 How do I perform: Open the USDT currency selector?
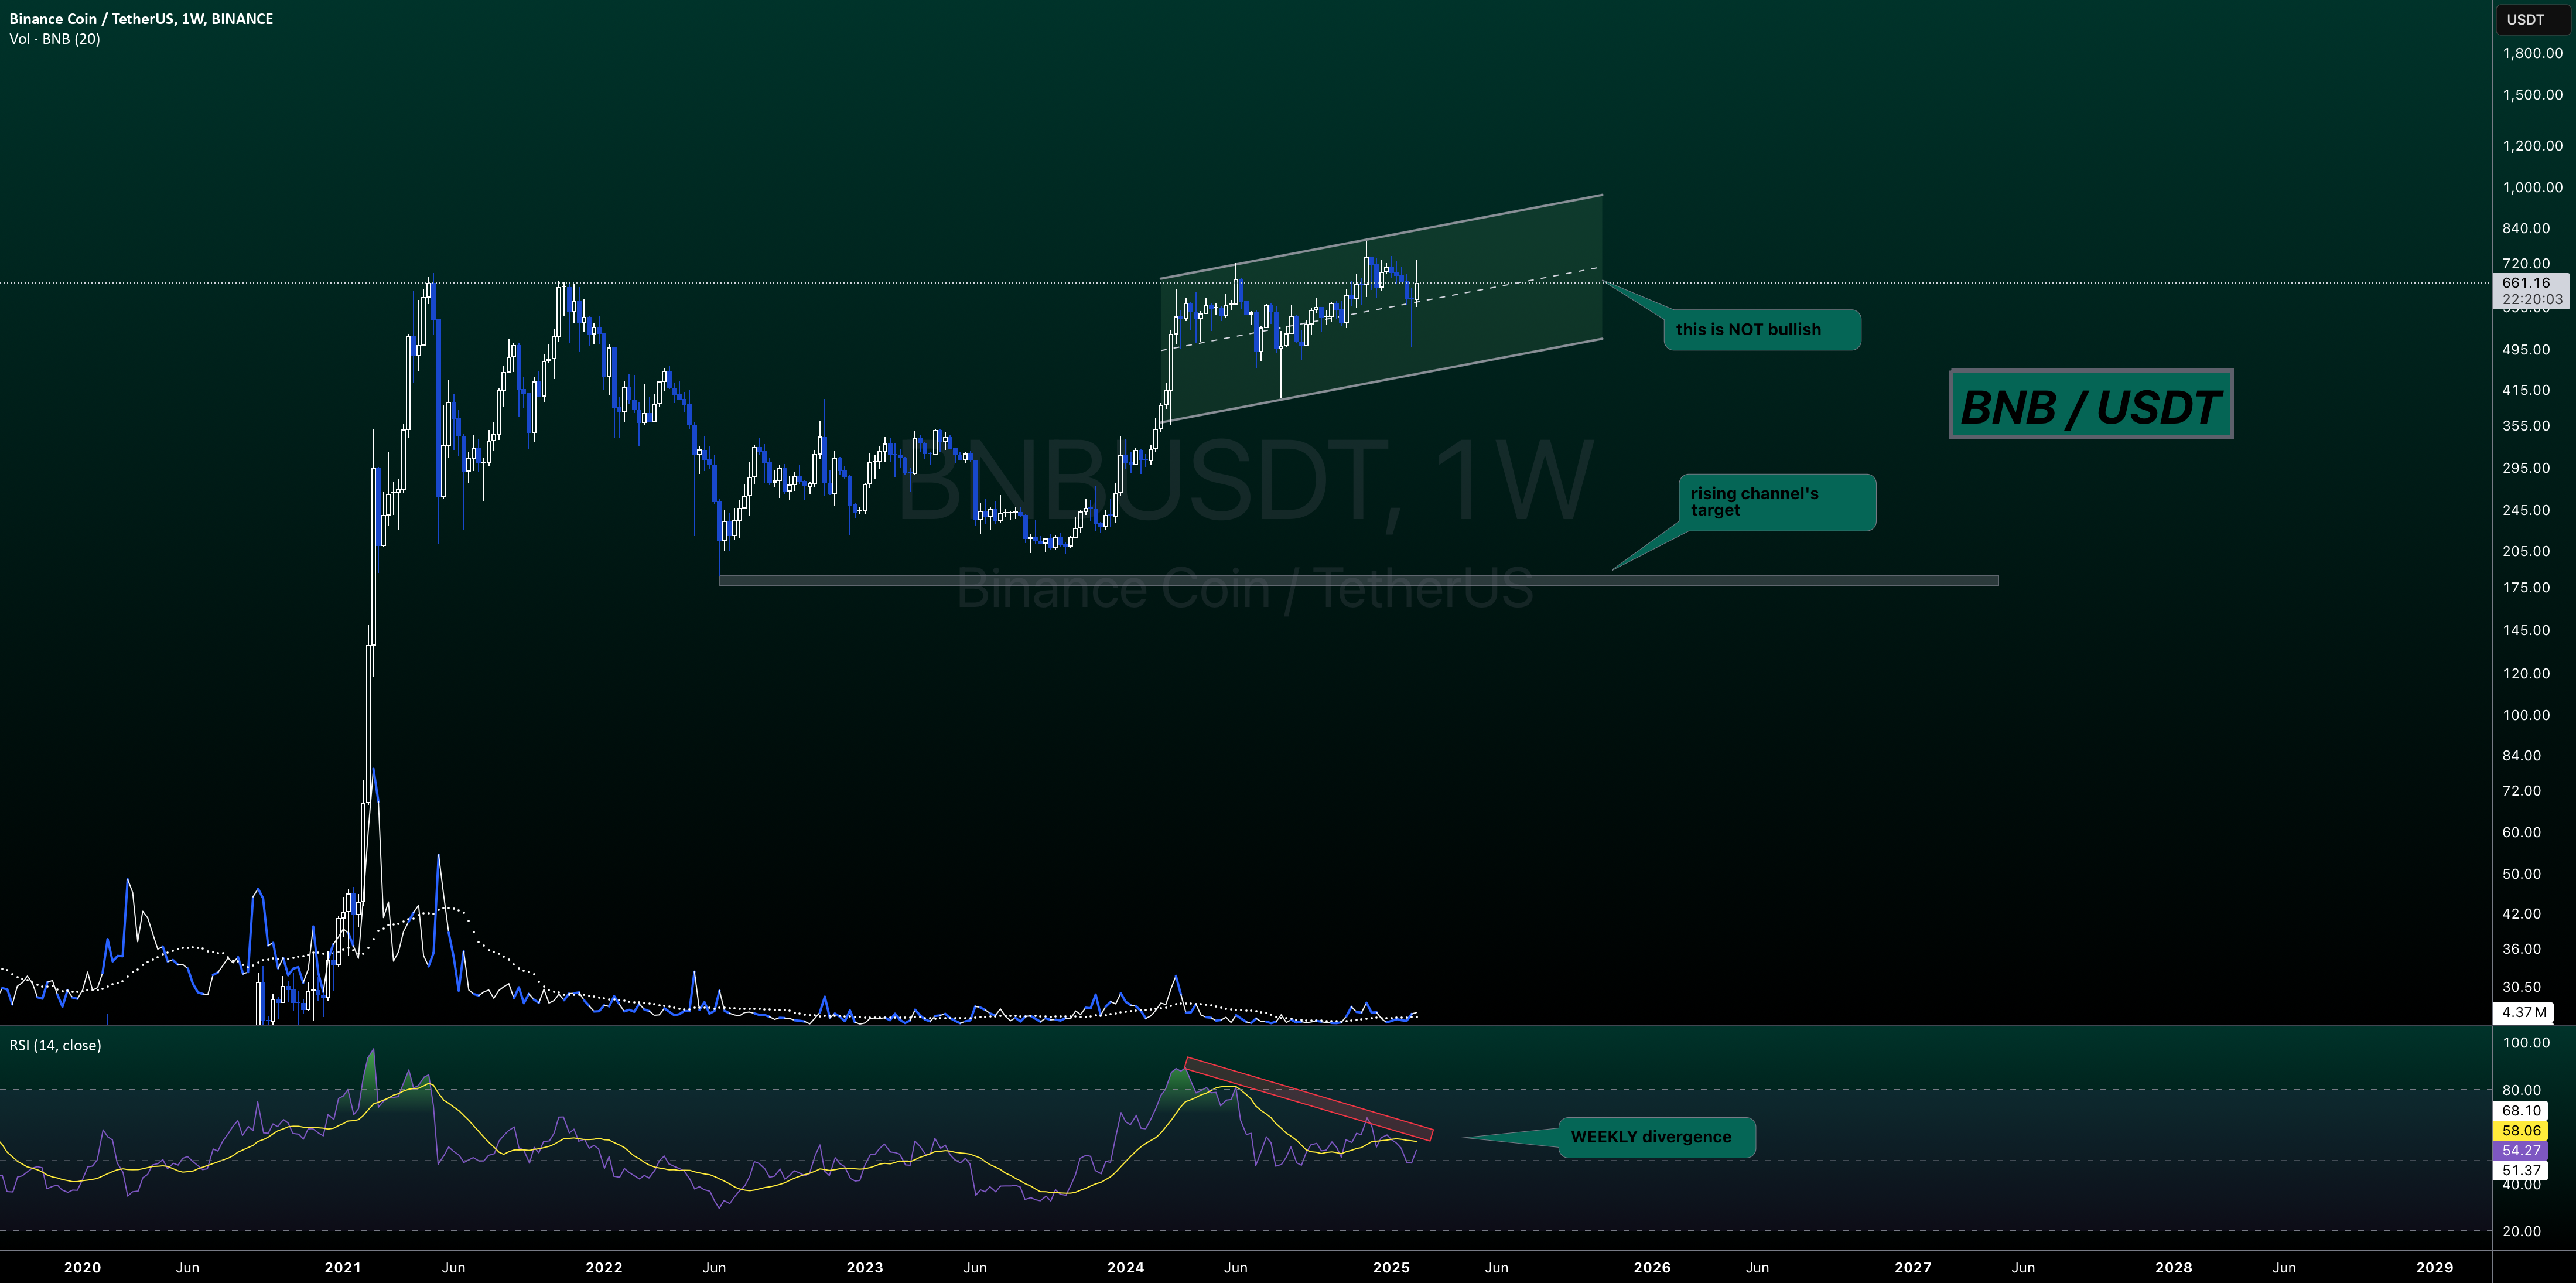click(x=2531, y=19)
